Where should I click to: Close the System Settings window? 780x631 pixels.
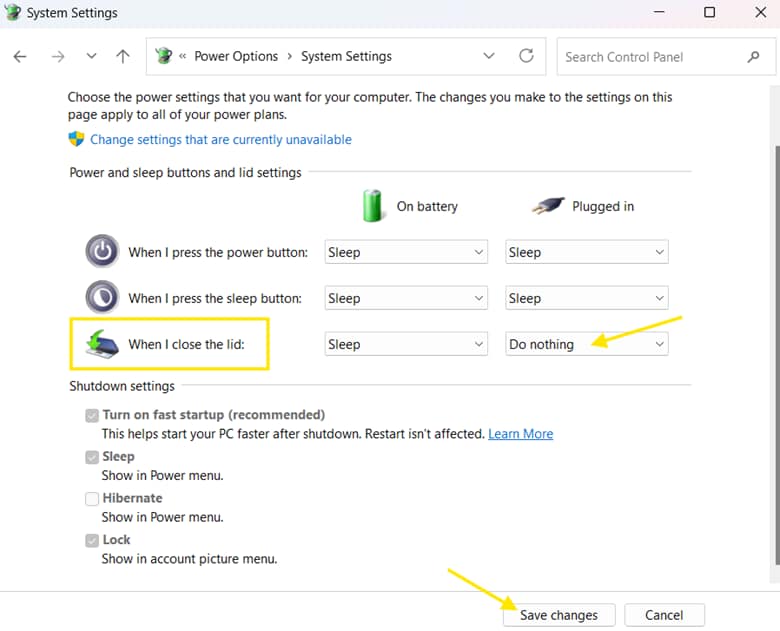tap(761, 12)
